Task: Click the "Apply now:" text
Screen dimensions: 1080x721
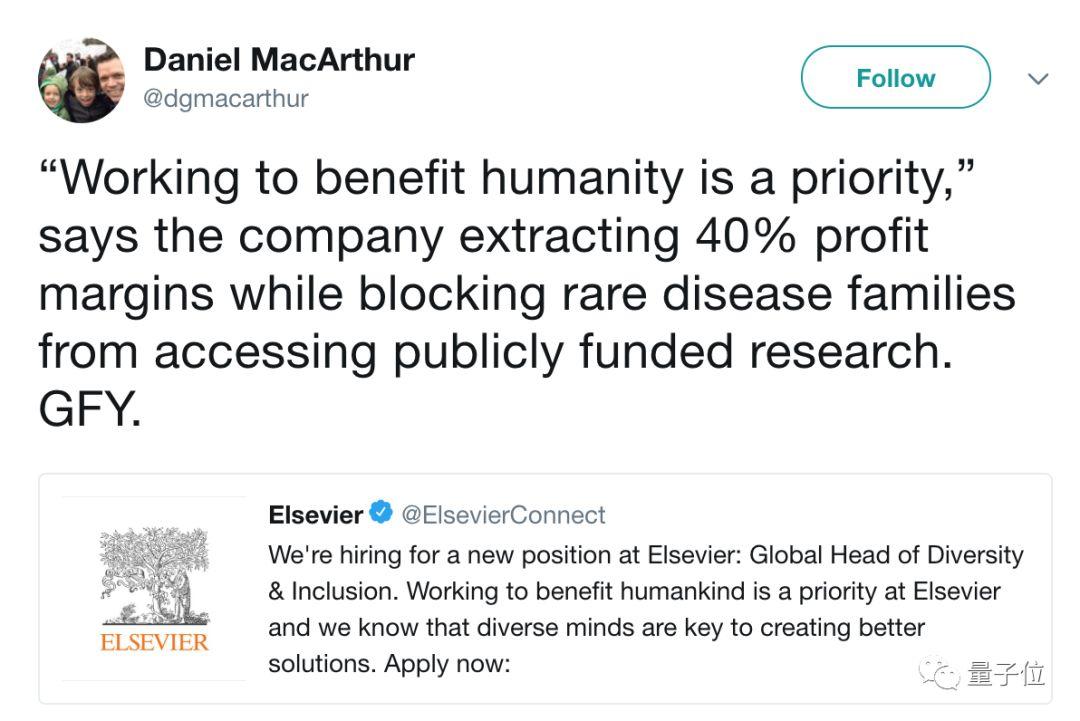Action: [447, 664]
